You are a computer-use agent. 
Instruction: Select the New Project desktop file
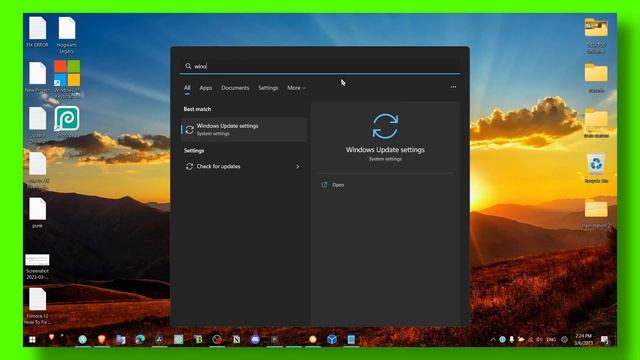tap(37, 77)
